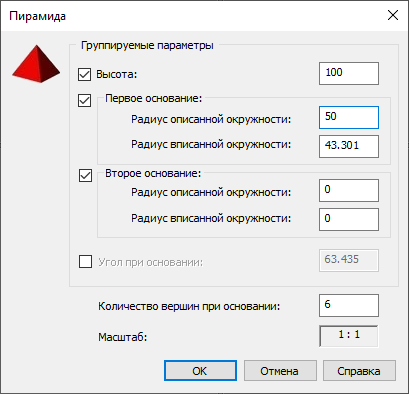Screen dimensions: 409x394
Task: Click the Количество вершин при основании field
Action: click(349, 305)
